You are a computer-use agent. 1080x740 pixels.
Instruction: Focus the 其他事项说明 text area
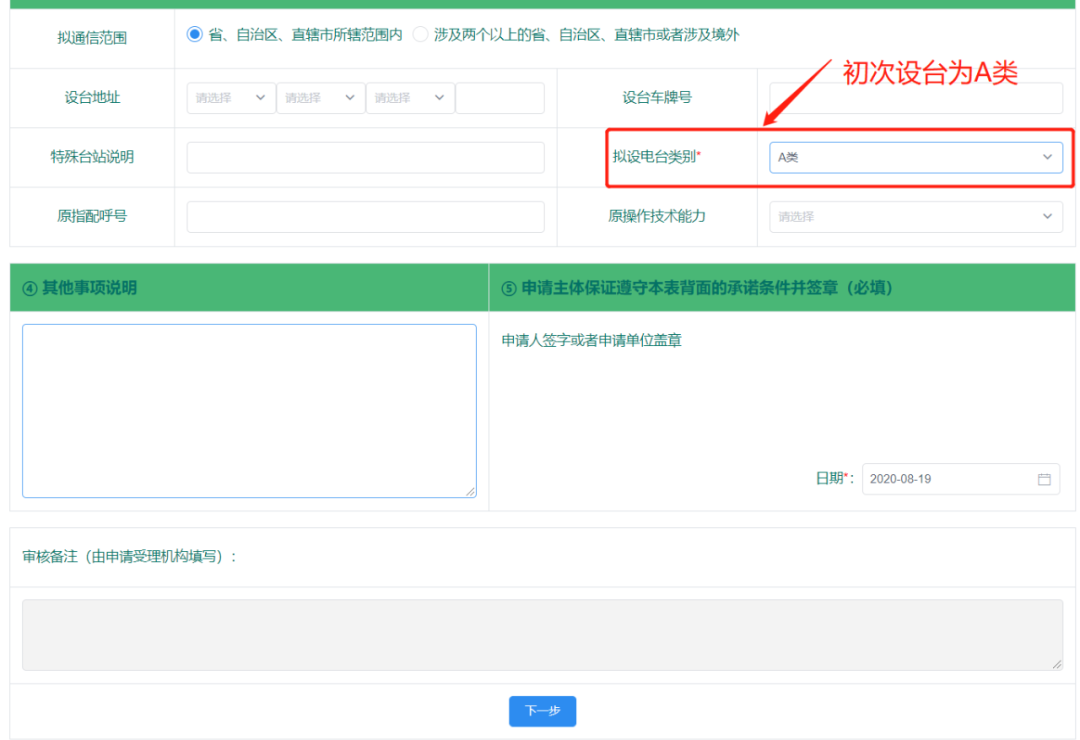coord(249,410)
